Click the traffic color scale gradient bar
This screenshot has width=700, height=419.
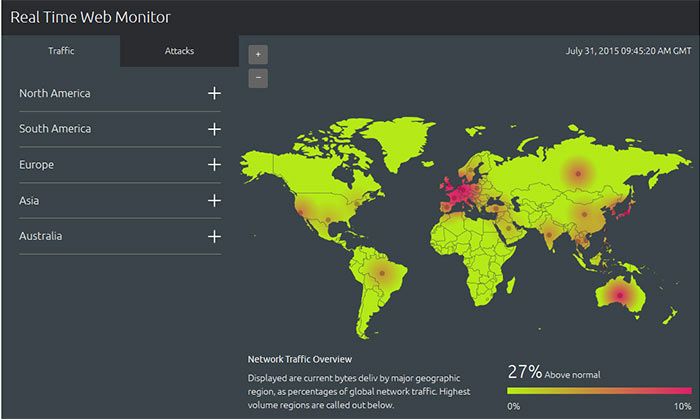[x=599, y=391]
